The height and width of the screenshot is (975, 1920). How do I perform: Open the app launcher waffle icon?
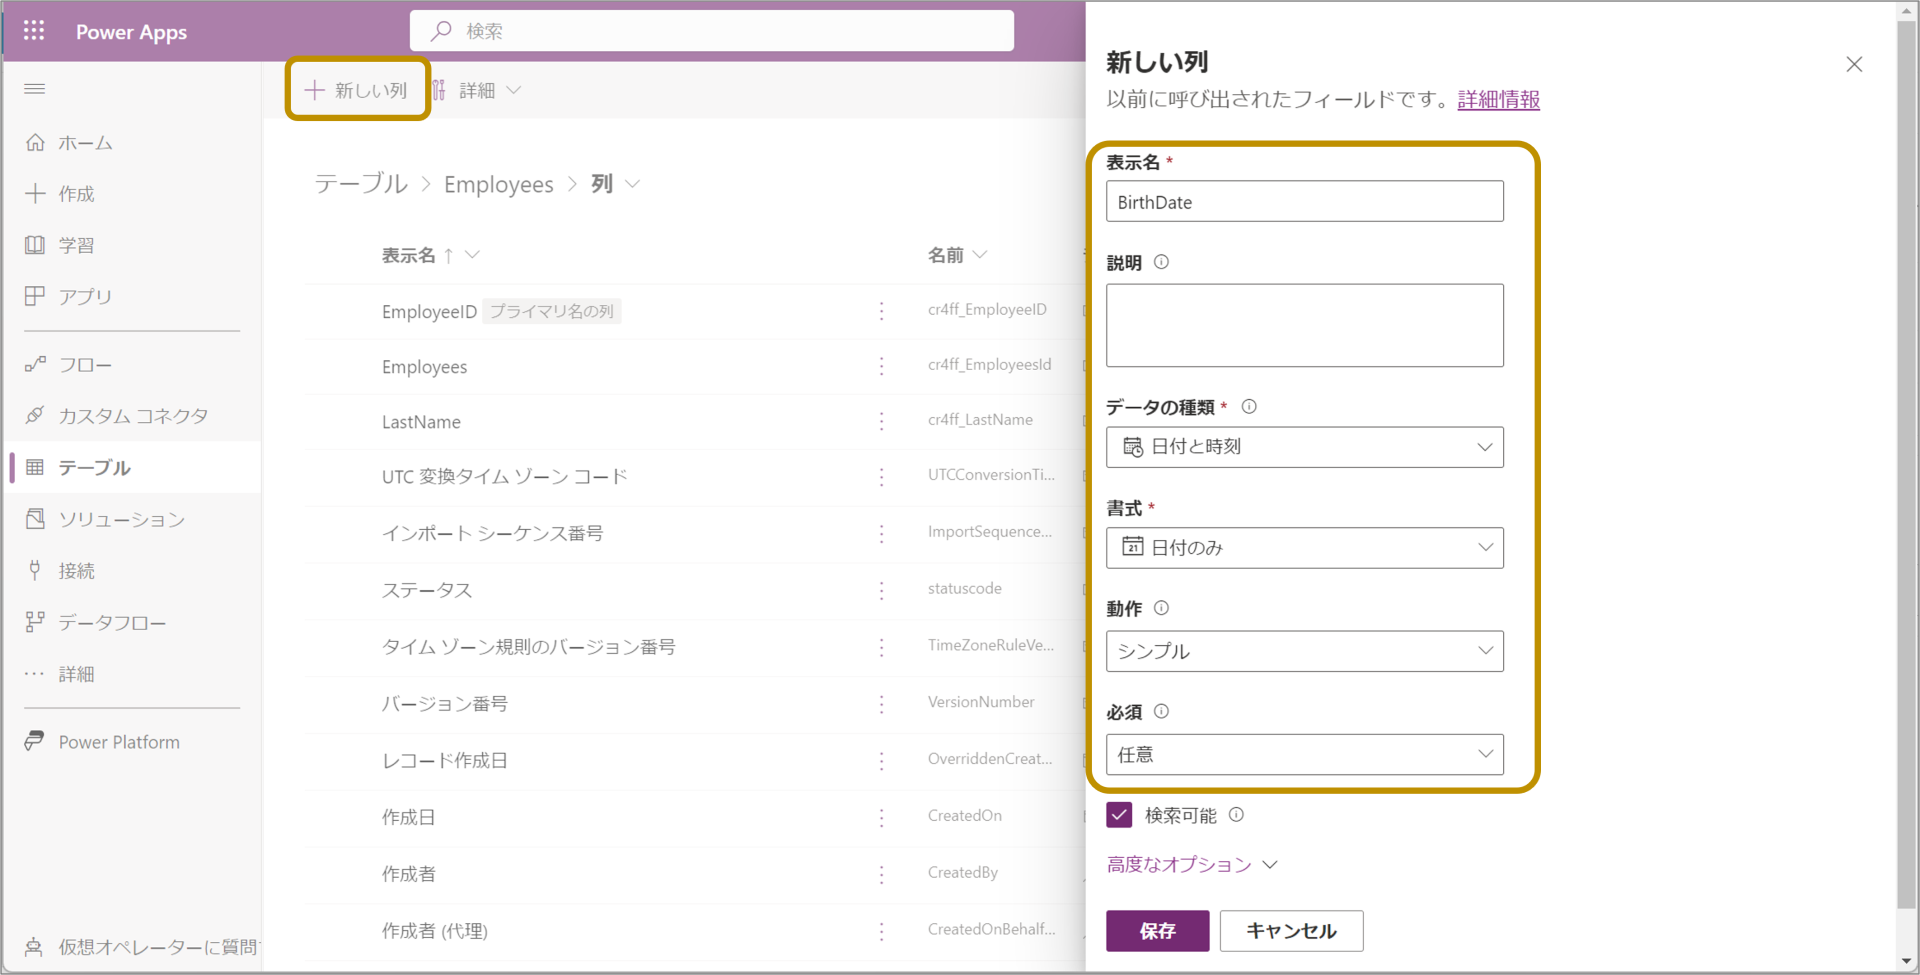coord(34,31)
